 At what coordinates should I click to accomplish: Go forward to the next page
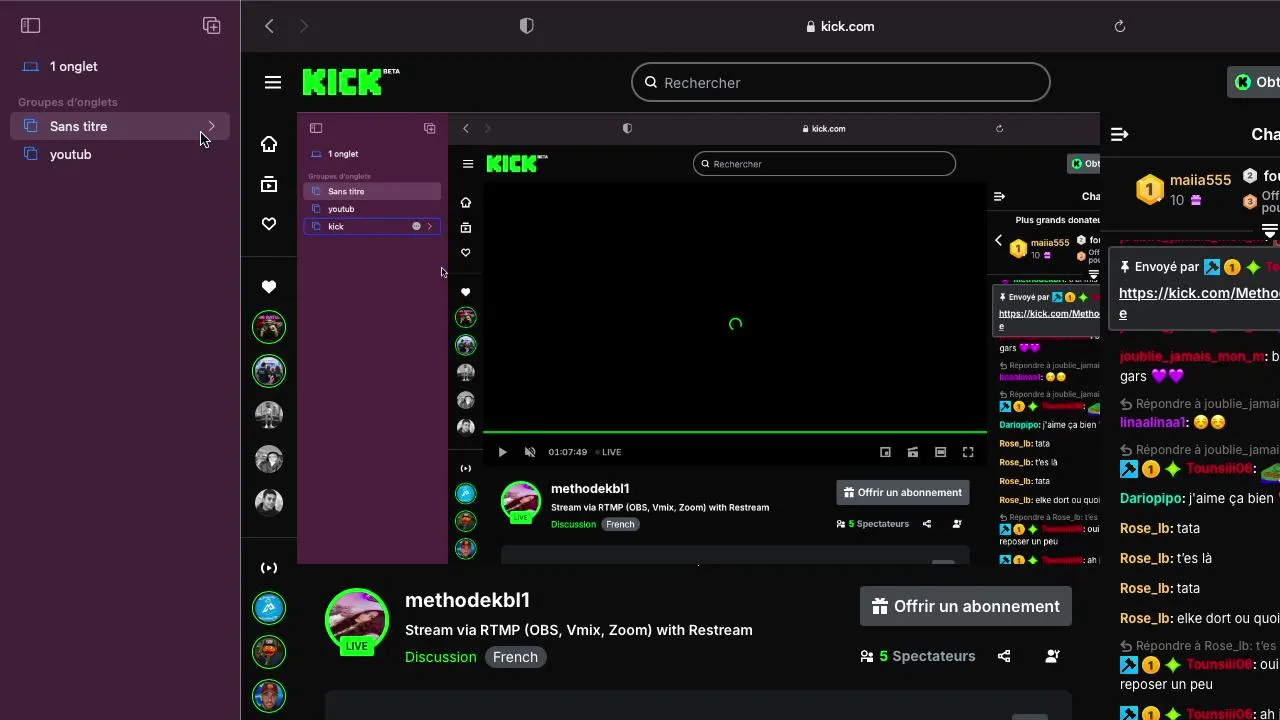(x=304, y=26)
